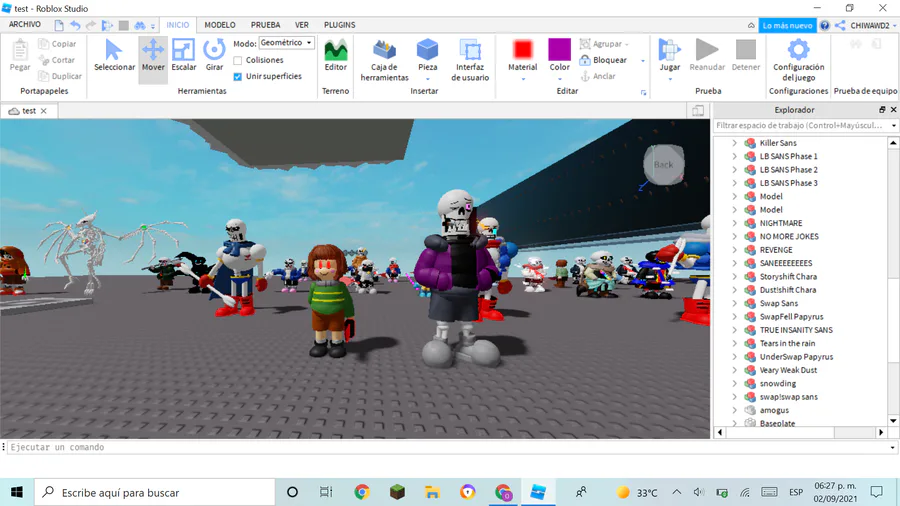This screenshot has height=506, width=900.
Task: Click Cortar in clipboard group
Action: (x=57, y=60)
